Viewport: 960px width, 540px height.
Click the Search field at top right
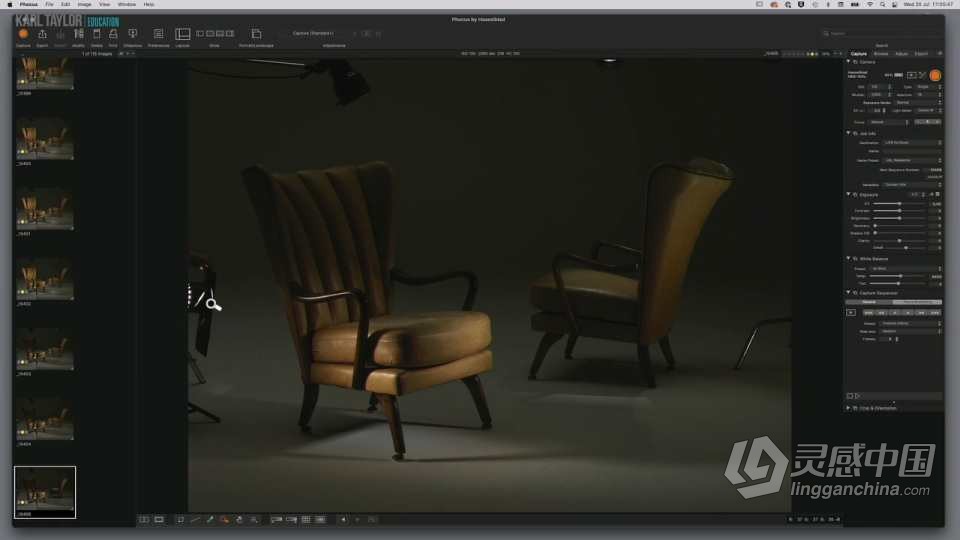(x=882, y=34)
